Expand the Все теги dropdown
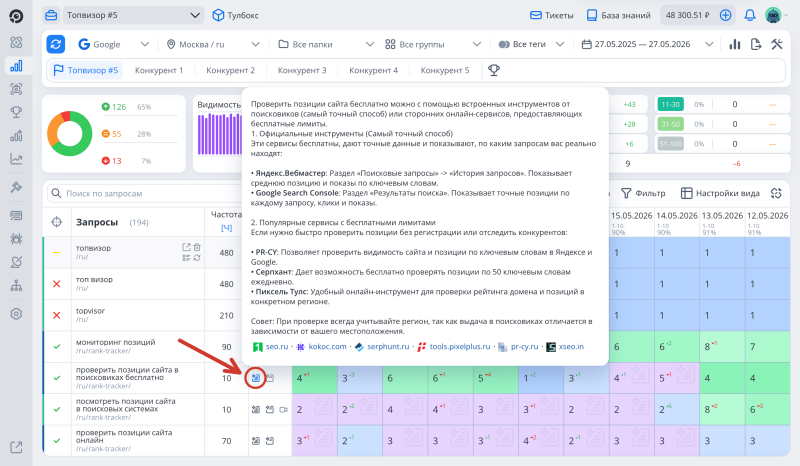Image resolution: width=800 pixels, height=466 pixels. pos(531,44)
